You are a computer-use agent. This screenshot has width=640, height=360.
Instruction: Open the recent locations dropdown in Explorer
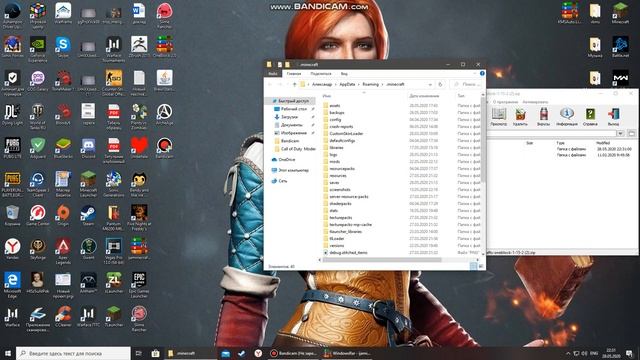click(287, 84)
